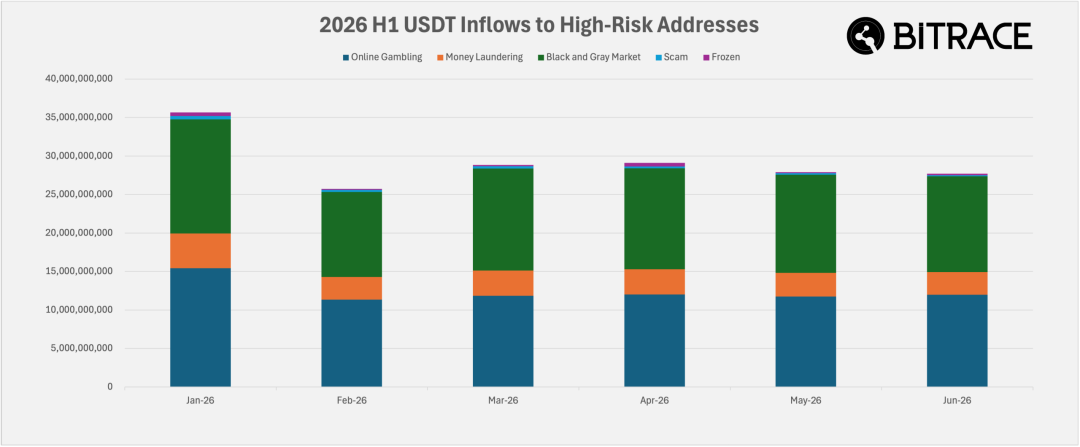Click the chart title text
The width and height of the screenshot is (1080, 447).
(539, 25)
